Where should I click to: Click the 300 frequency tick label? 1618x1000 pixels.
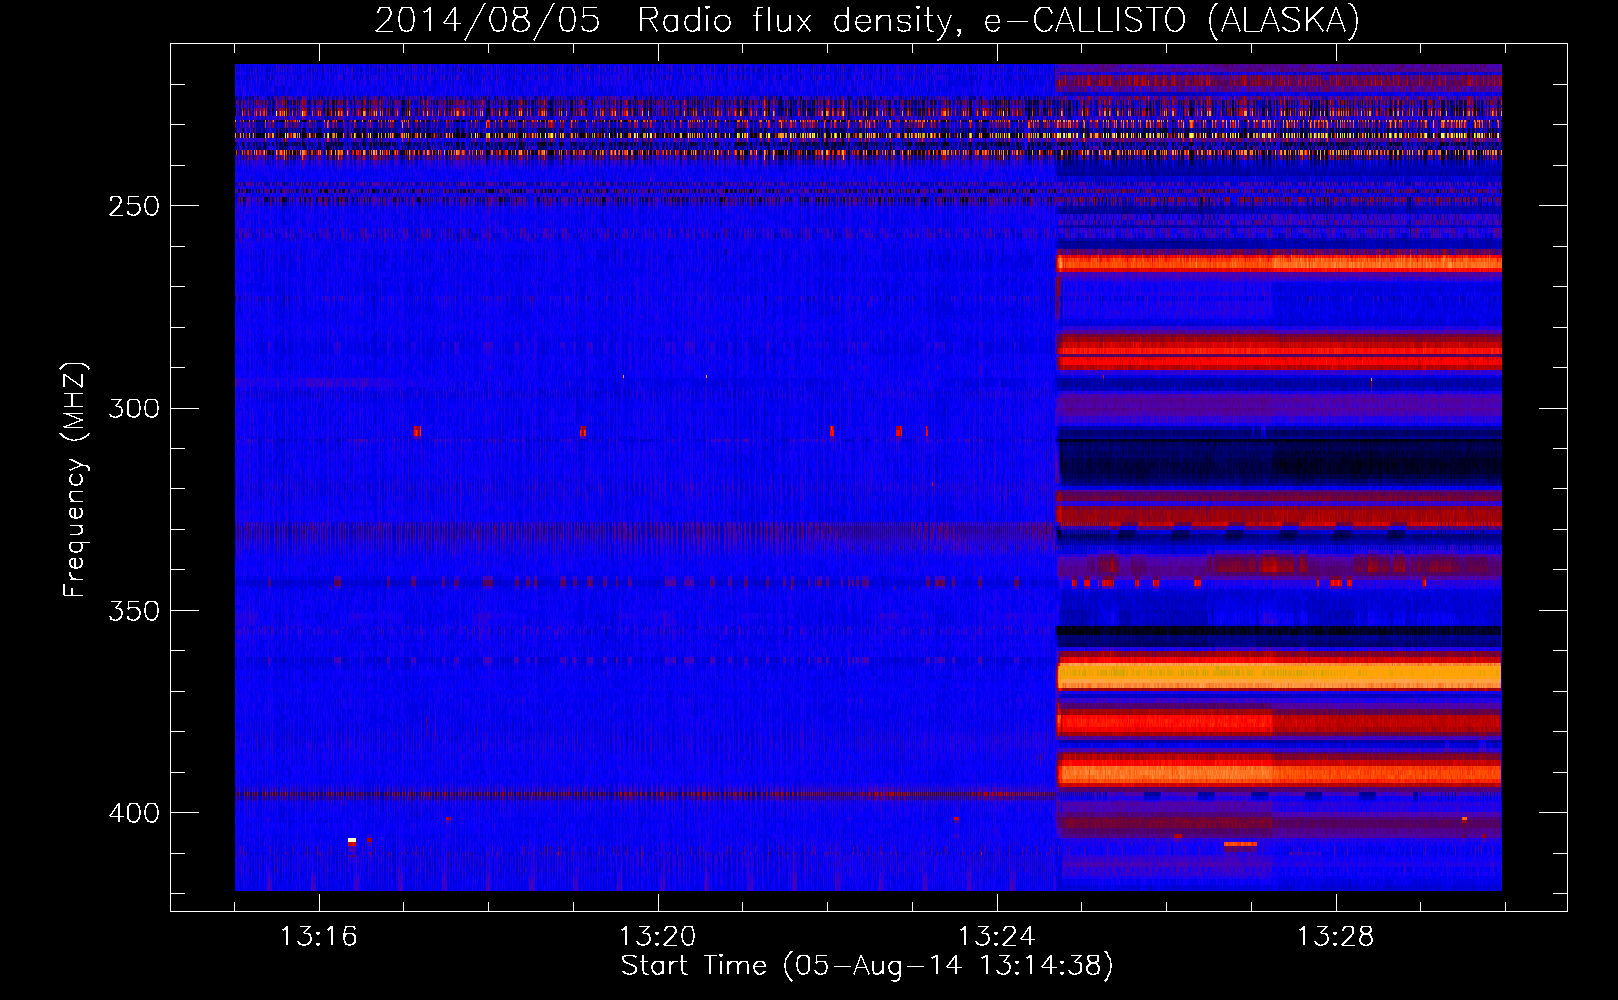[x=134, y=408]
